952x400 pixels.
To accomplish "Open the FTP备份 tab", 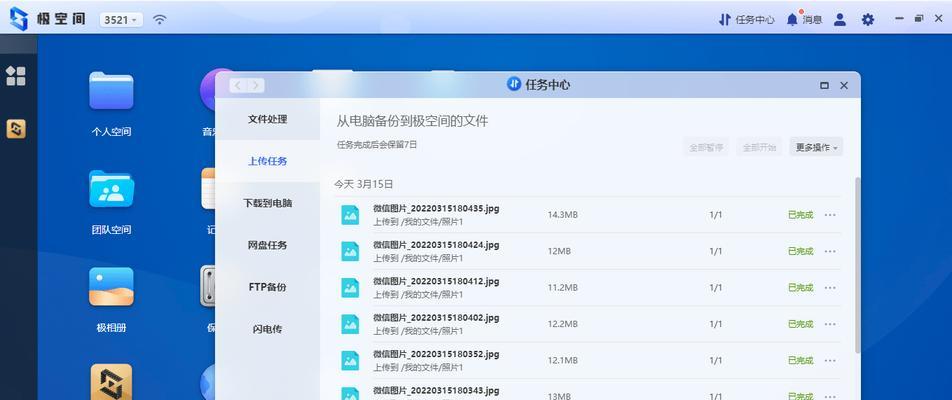I will tap(267, 287).
